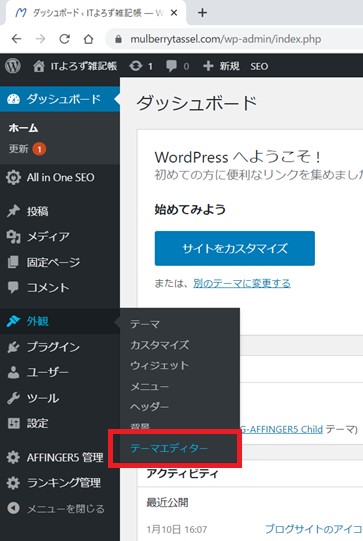
Task: Open ツール menu in sidebar
Action: point(60,398)
